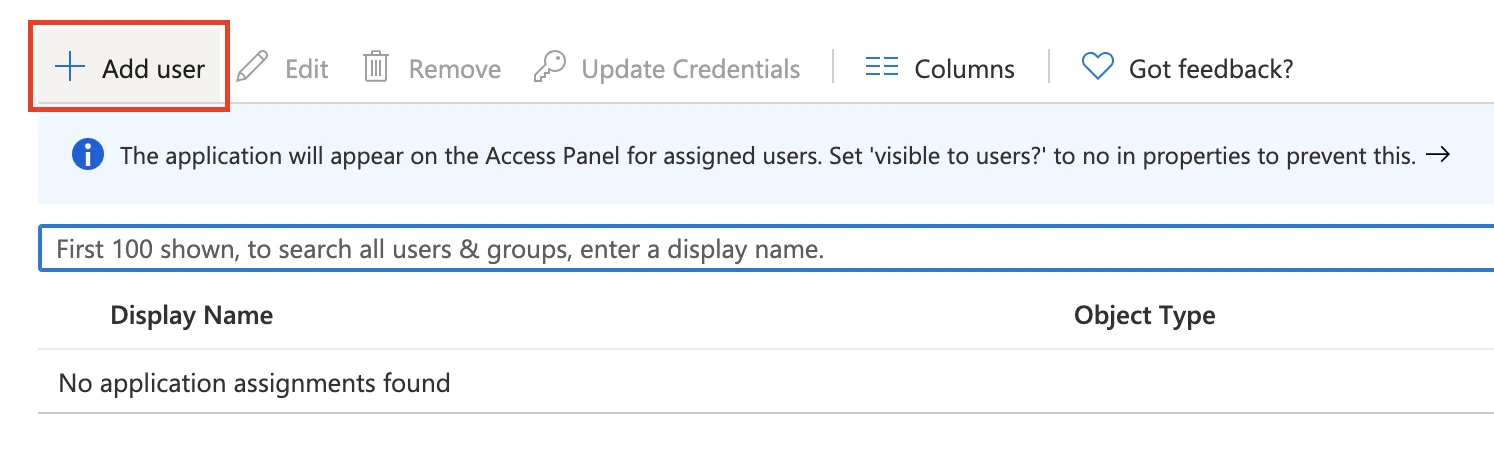Sort by Object Type column header

(x=1144, y=316)
